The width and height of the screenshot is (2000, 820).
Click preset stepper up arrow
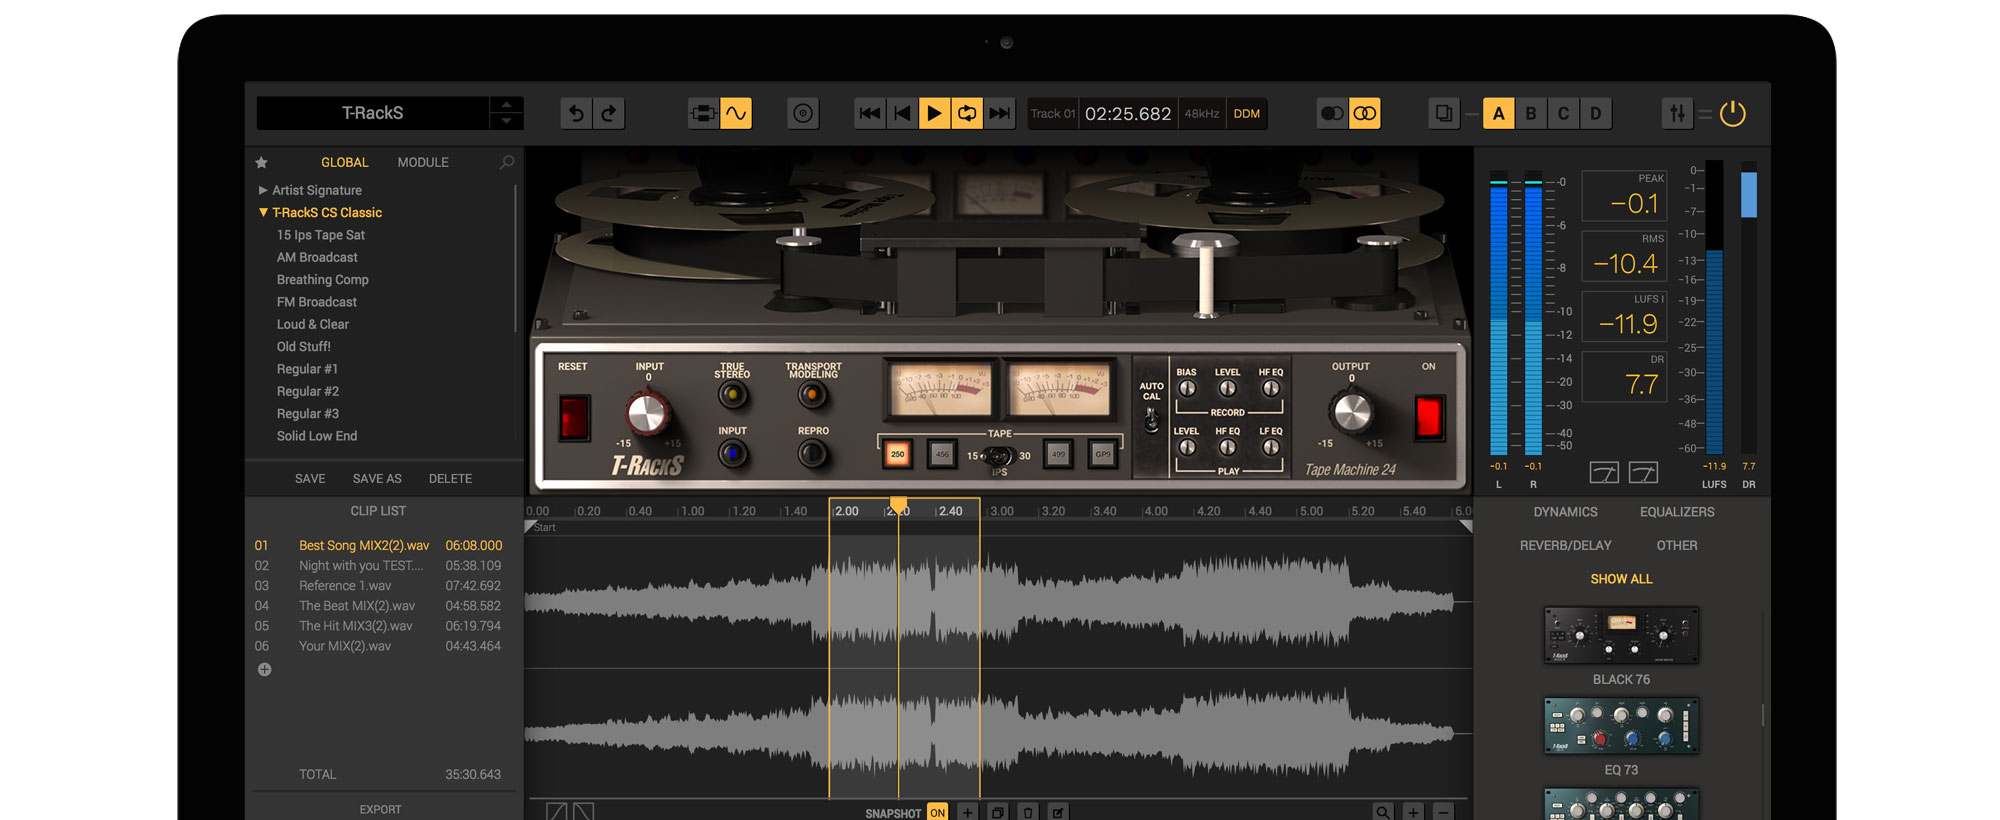pyautogui.click(x=507, y=105)
